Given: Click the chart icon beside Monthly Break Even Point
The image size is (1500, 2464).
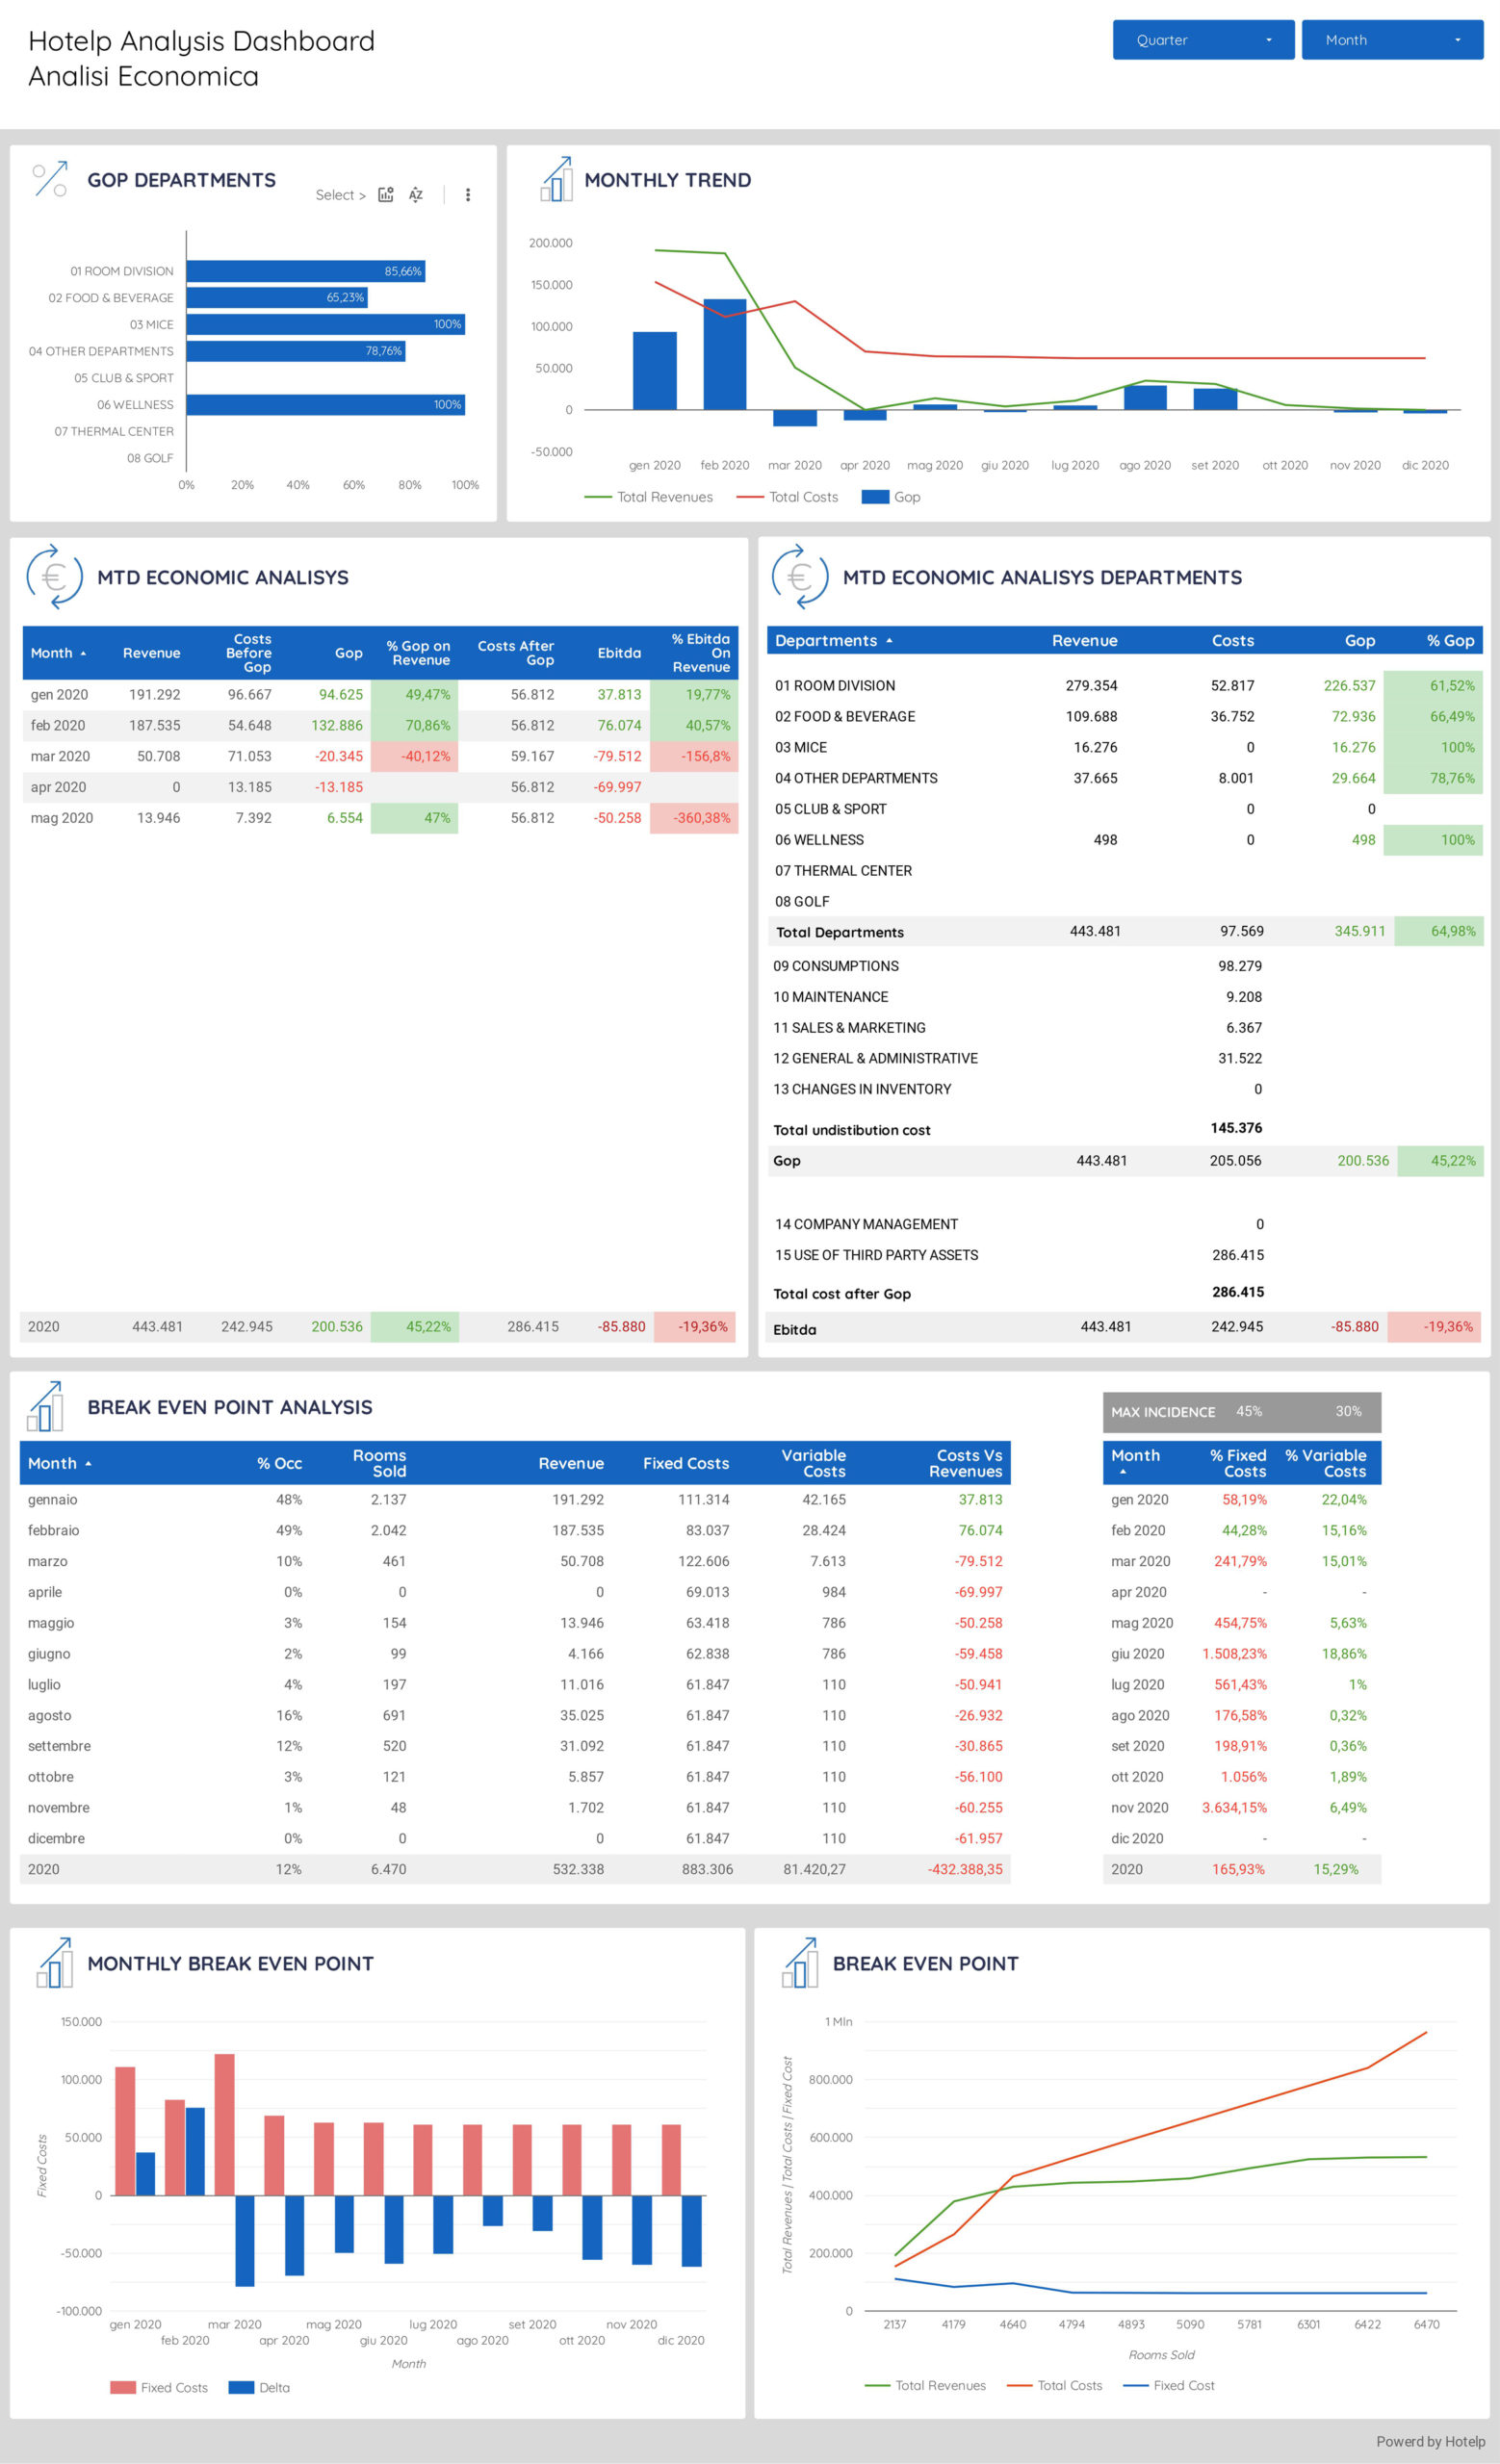Looking at the screenshot, I should (55, 1962).
